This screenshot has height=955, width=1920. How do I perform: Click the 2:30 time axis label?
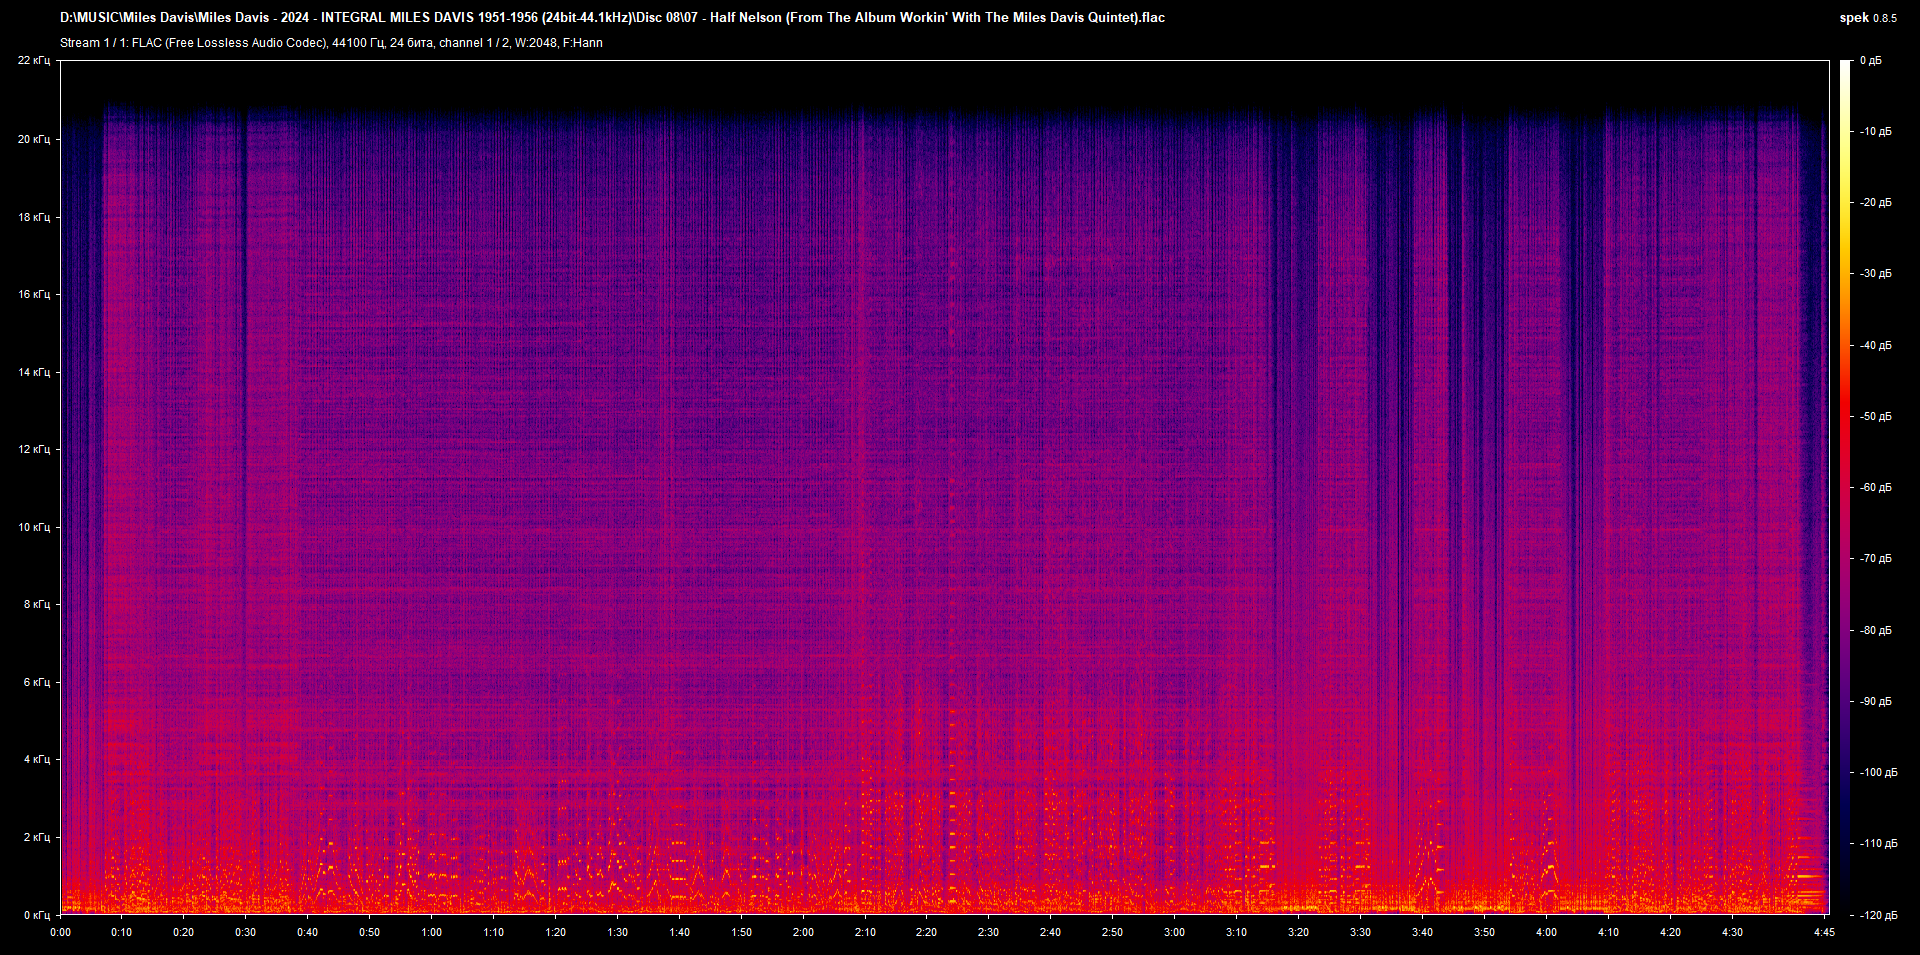point(988,932)
